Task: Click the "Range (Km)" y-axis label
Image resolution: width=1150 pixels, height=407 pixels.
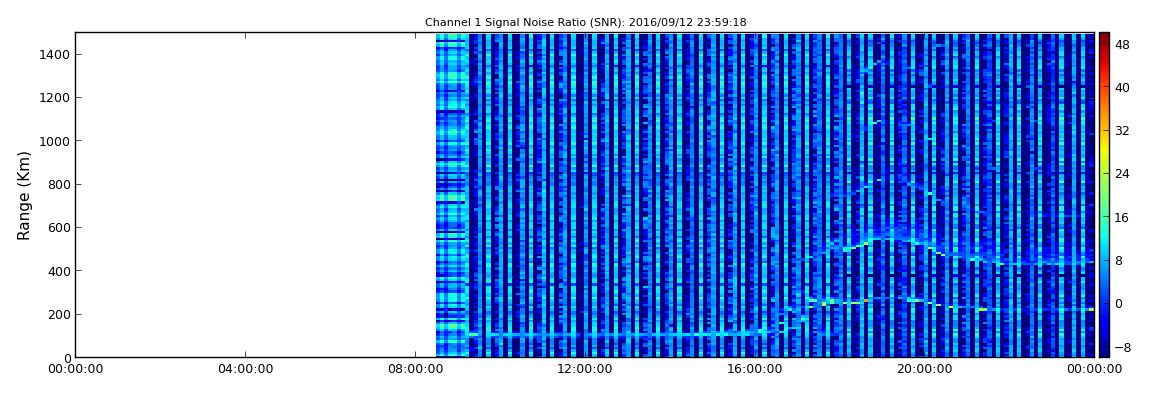Action: tap(24, 196)
